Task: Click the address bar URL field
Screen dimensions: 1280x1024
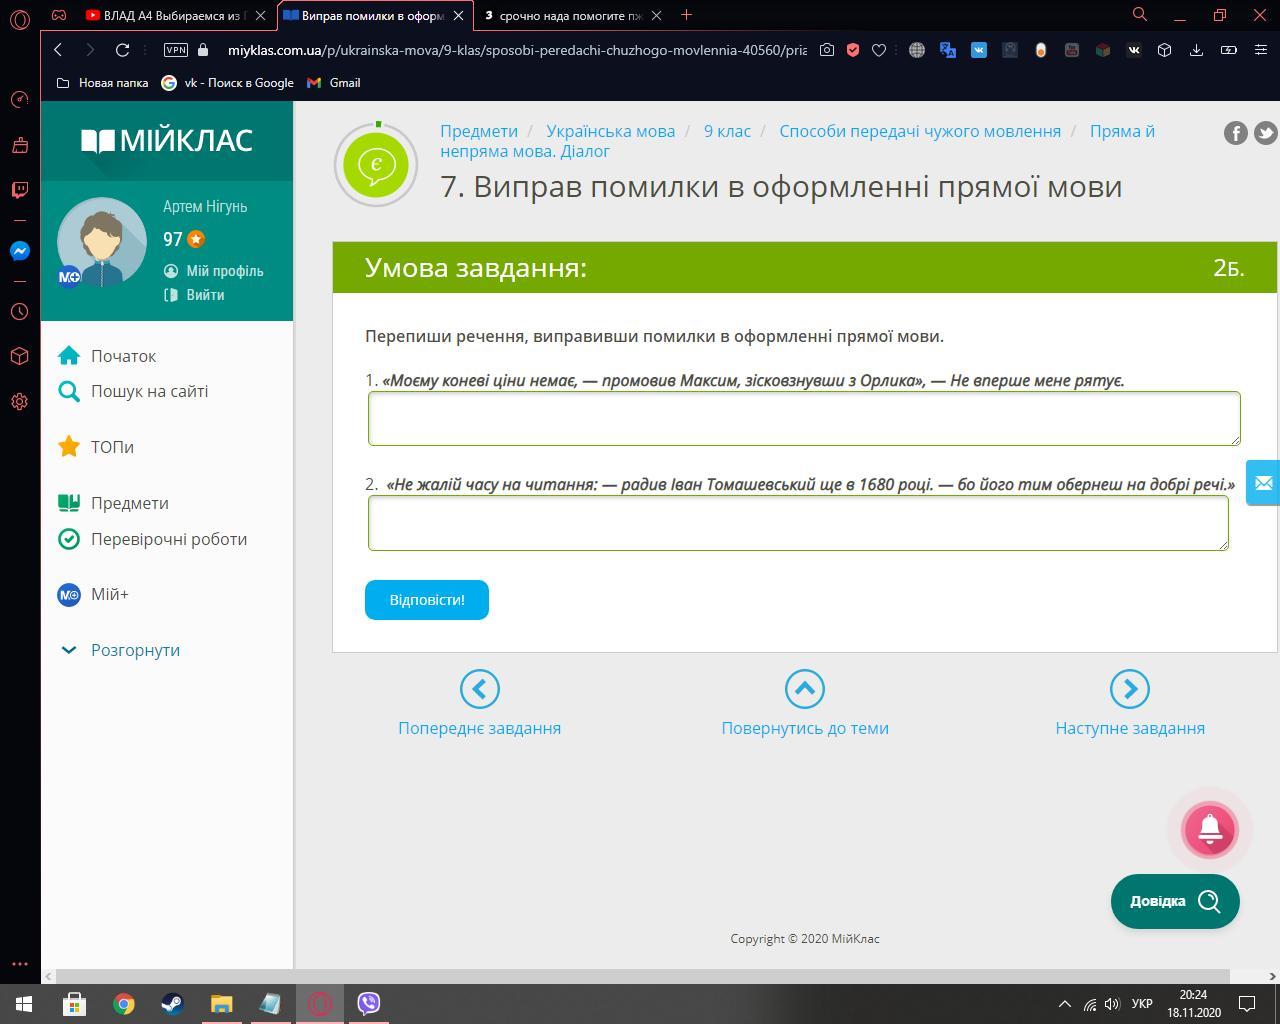Action: (x=516, y=50)
